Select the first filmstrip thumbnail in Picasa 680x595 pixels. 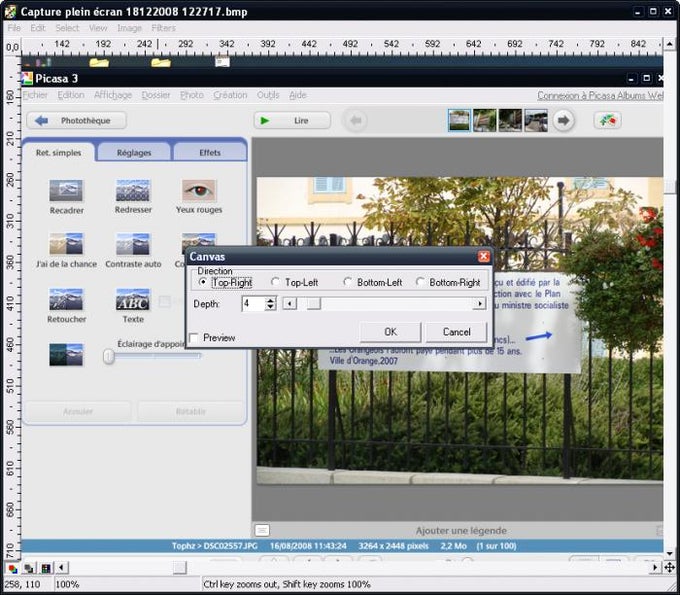click(459, 120)
